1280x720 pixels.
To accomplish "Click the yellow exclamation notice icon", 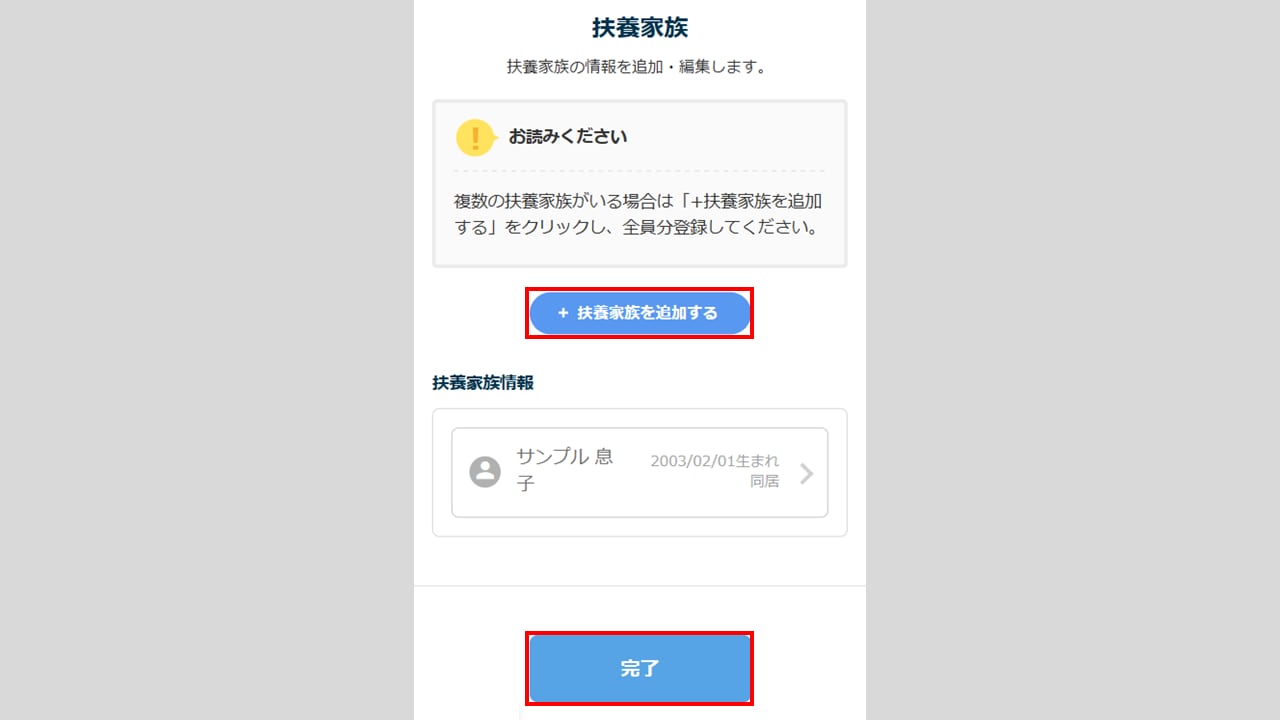I will (476, 137).
